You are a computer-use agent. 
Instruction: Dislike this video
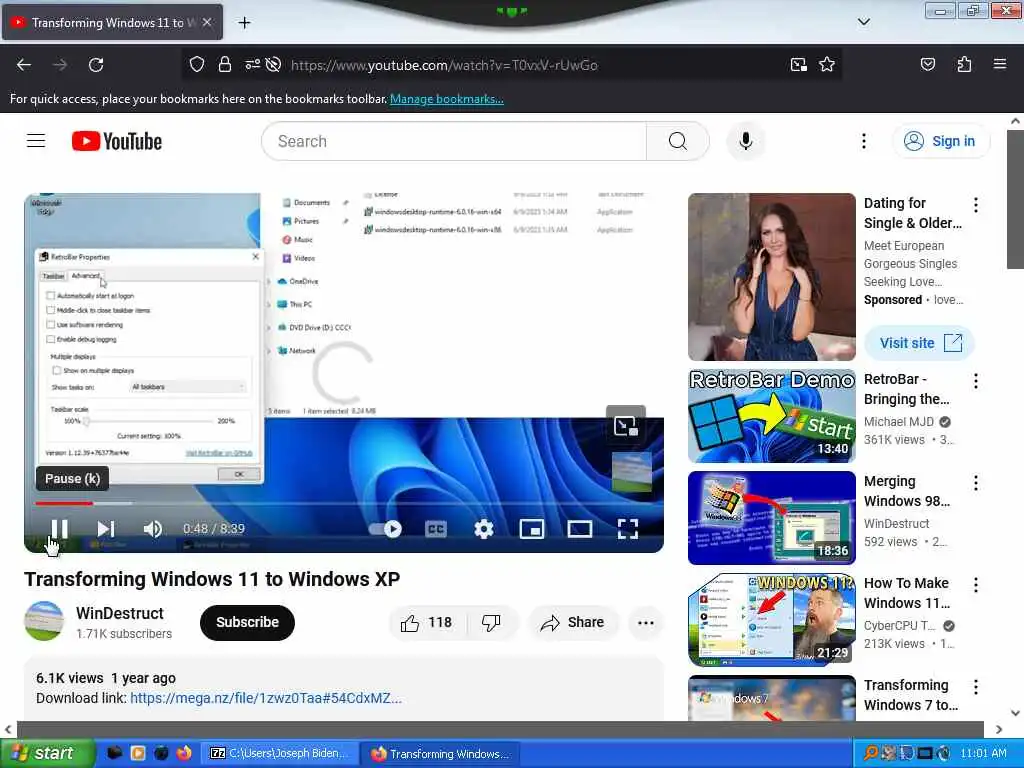pyautogui.click(x=492, y=622)
